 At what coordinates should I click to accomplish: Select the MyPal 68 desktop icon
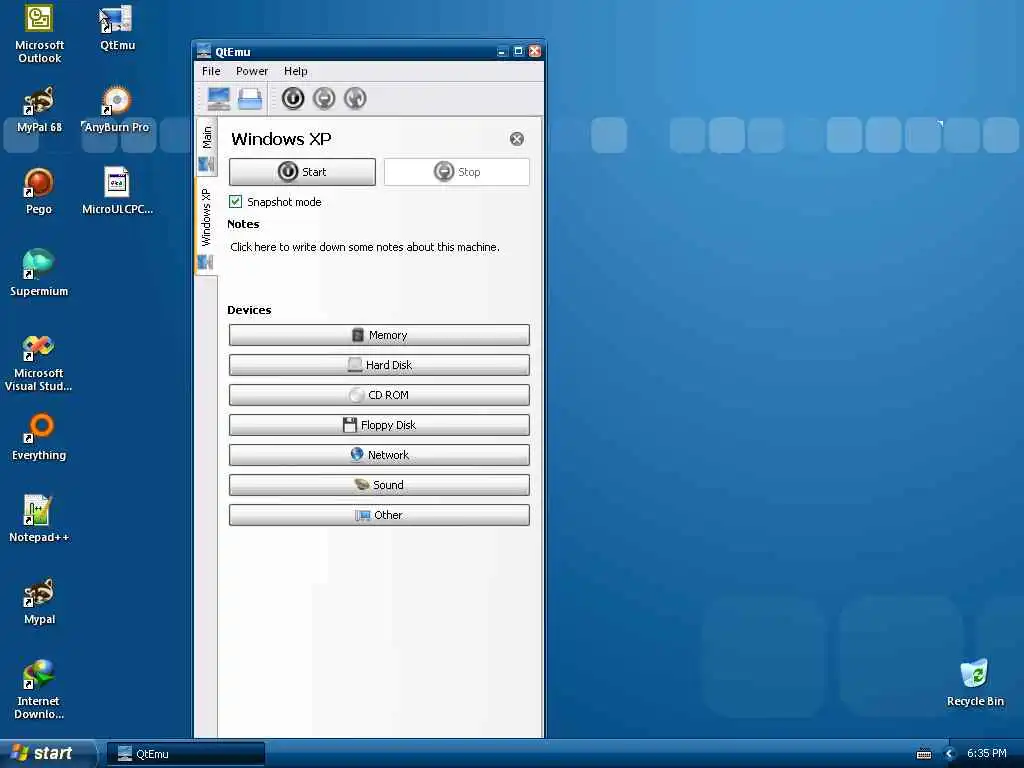click(39, 110)
